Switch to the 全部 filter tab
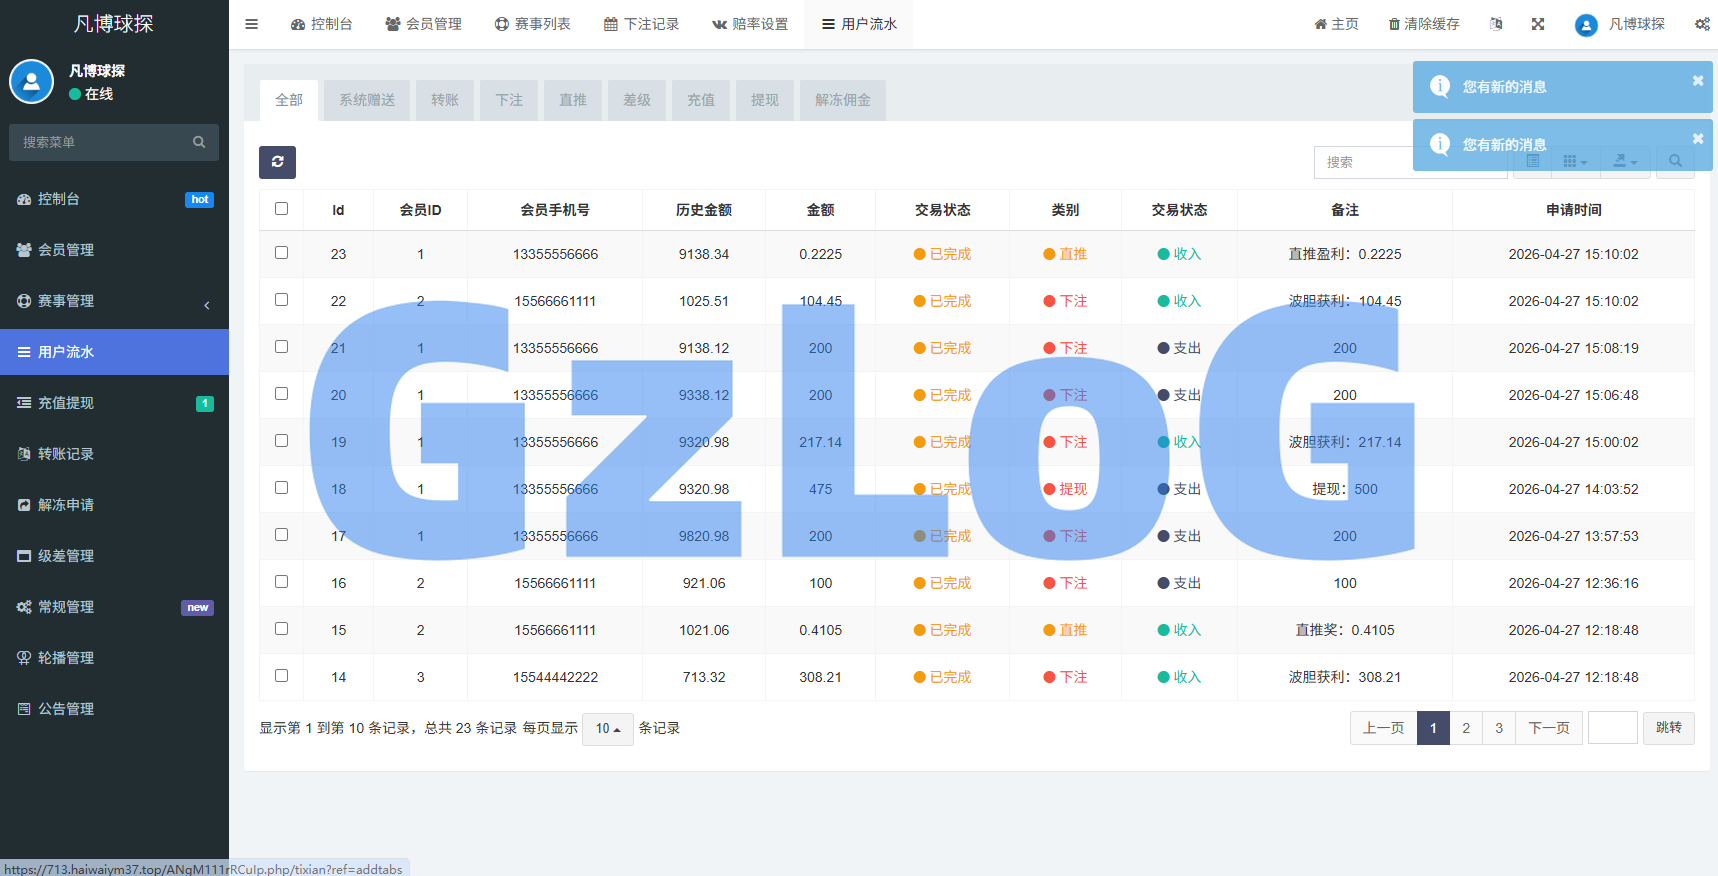 pyautogui.click(x=289, y=100)
